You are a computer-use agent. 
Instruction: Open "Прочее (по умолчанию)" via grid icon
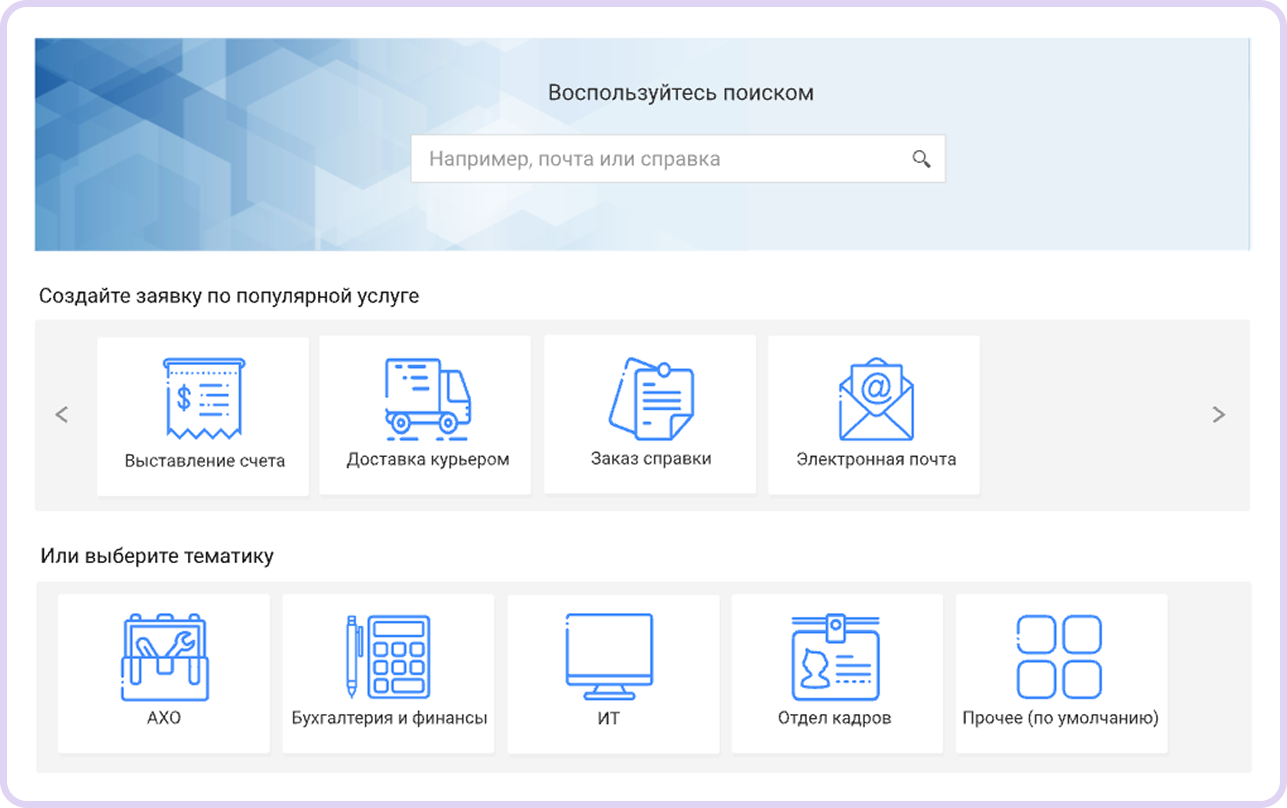[1060, 655]
